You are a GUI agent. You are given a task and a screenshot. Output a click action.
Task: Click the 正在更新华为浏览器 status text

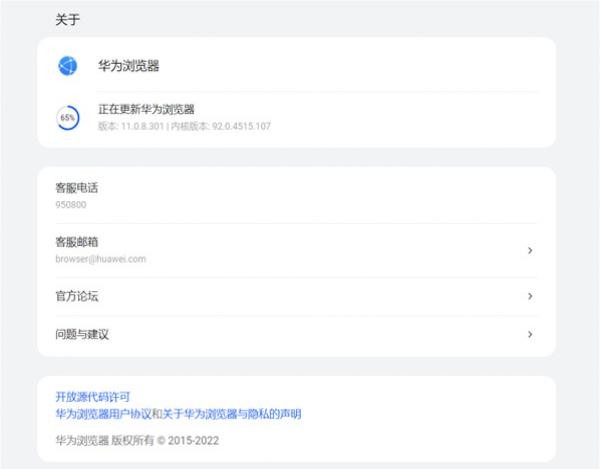[x=146, y=109]
